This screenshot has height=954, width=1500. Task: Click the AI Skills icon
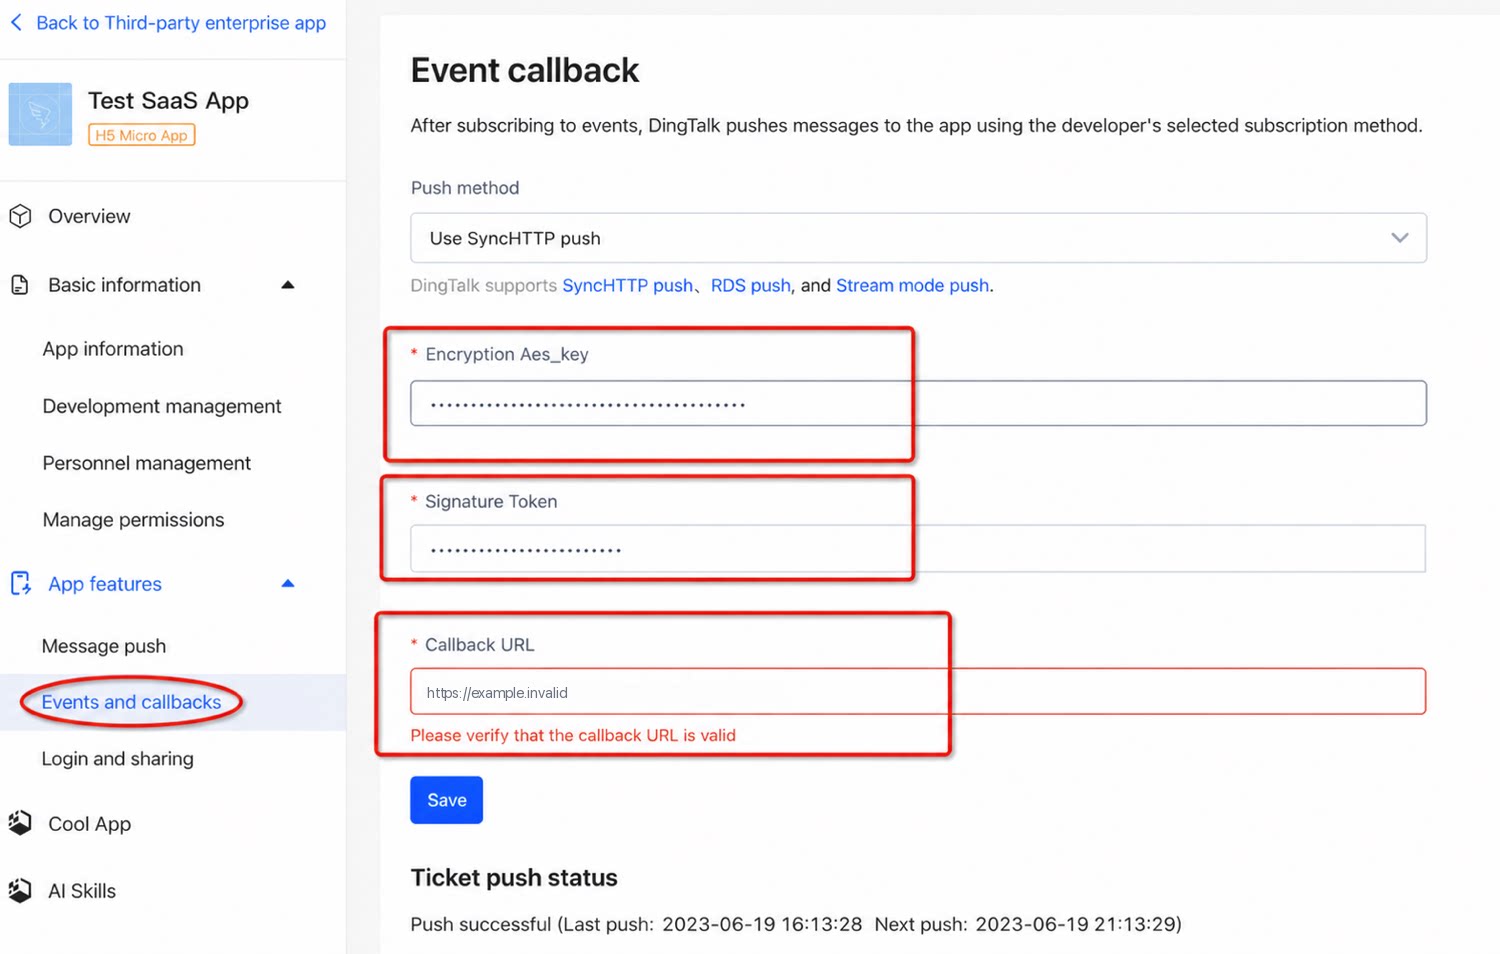20,890
